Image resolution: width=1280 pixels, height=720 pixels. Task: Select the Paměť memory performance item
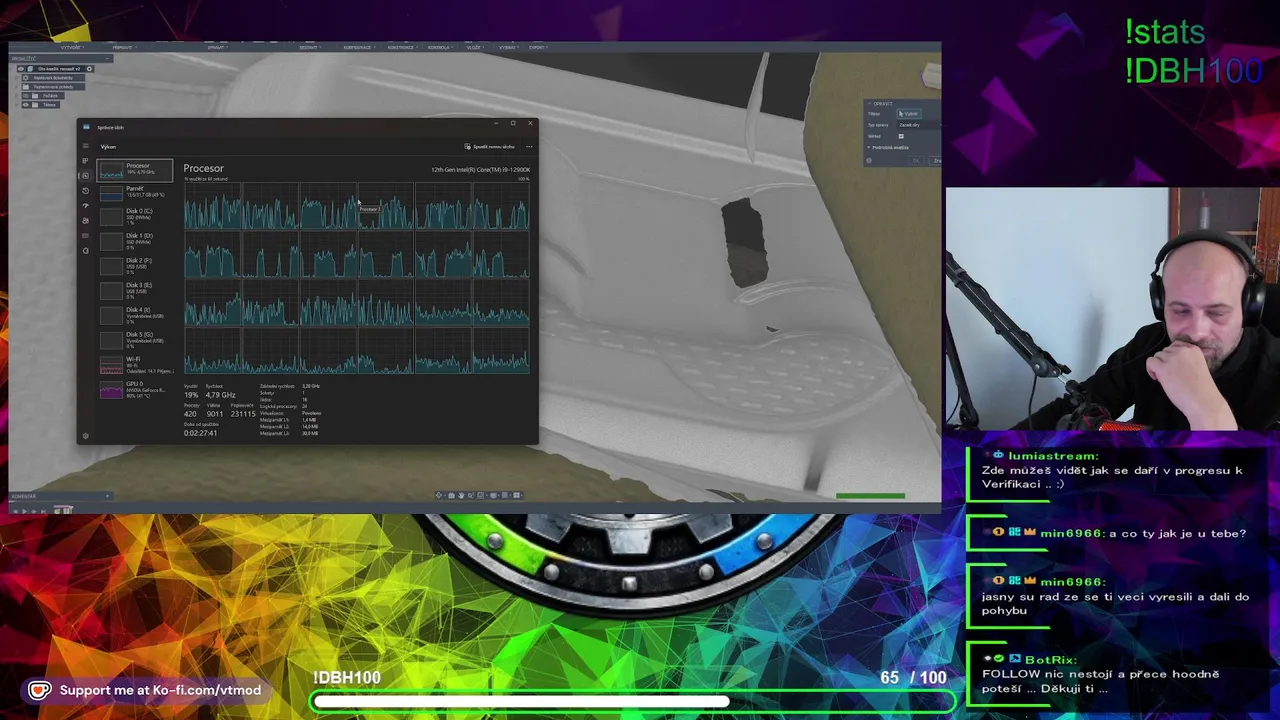click(135, 192)
